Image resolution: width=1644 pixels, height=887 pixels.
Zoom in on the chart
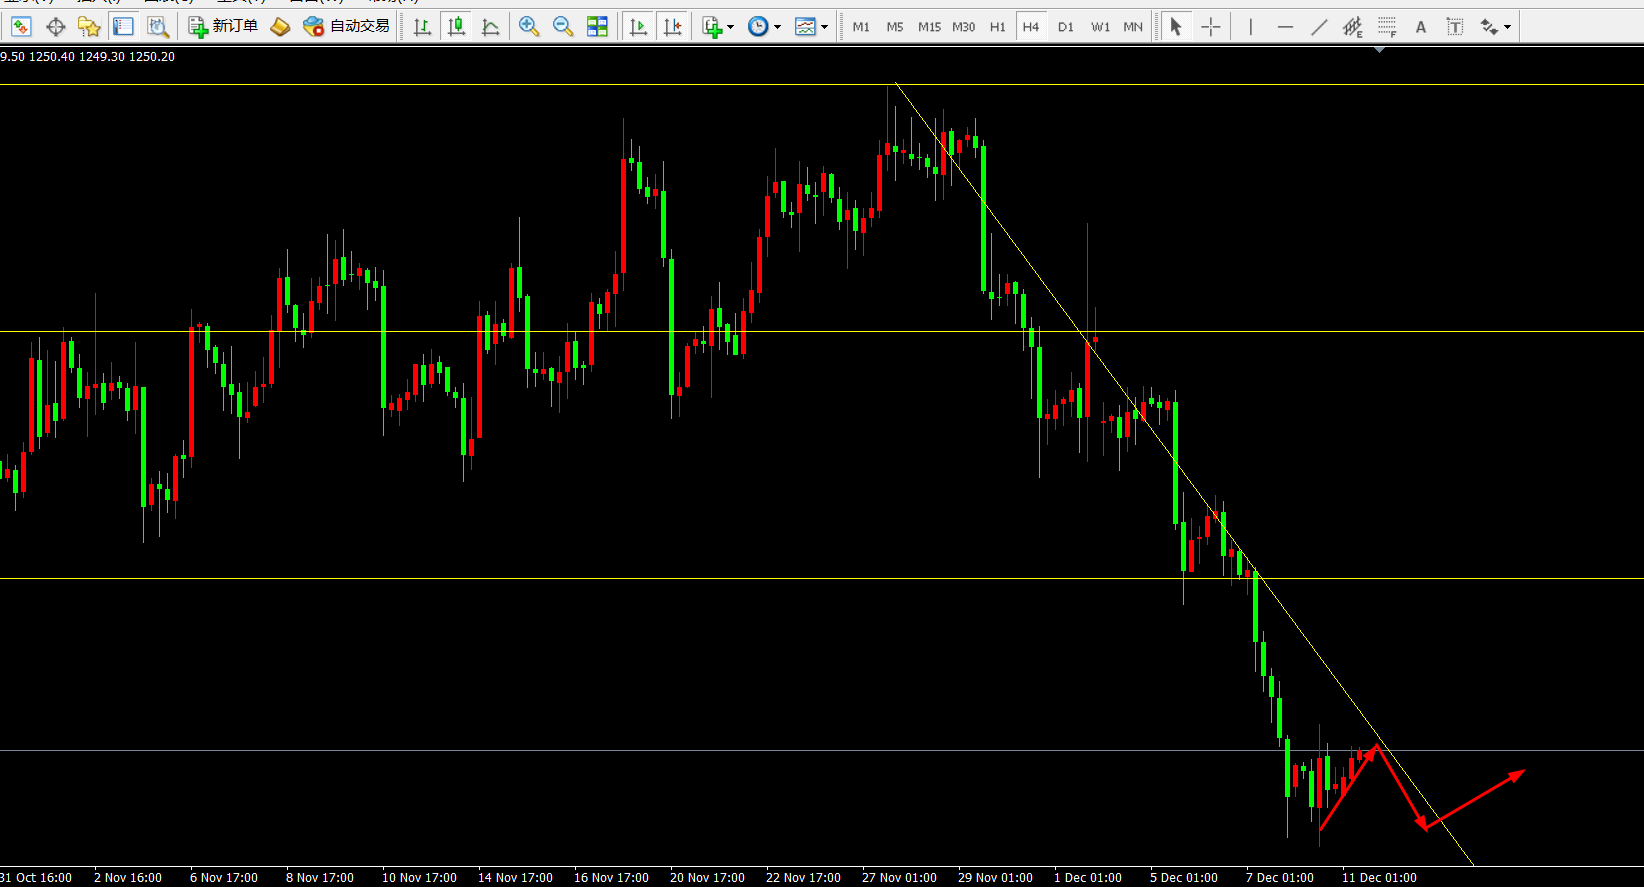coord(529,27)
